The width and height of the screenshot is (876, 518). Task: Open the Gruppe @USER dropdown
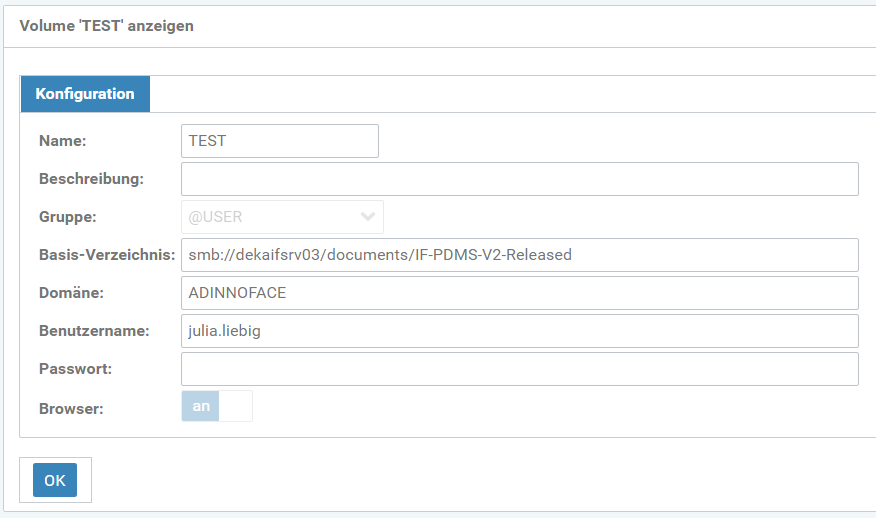[x=270, y=217]
